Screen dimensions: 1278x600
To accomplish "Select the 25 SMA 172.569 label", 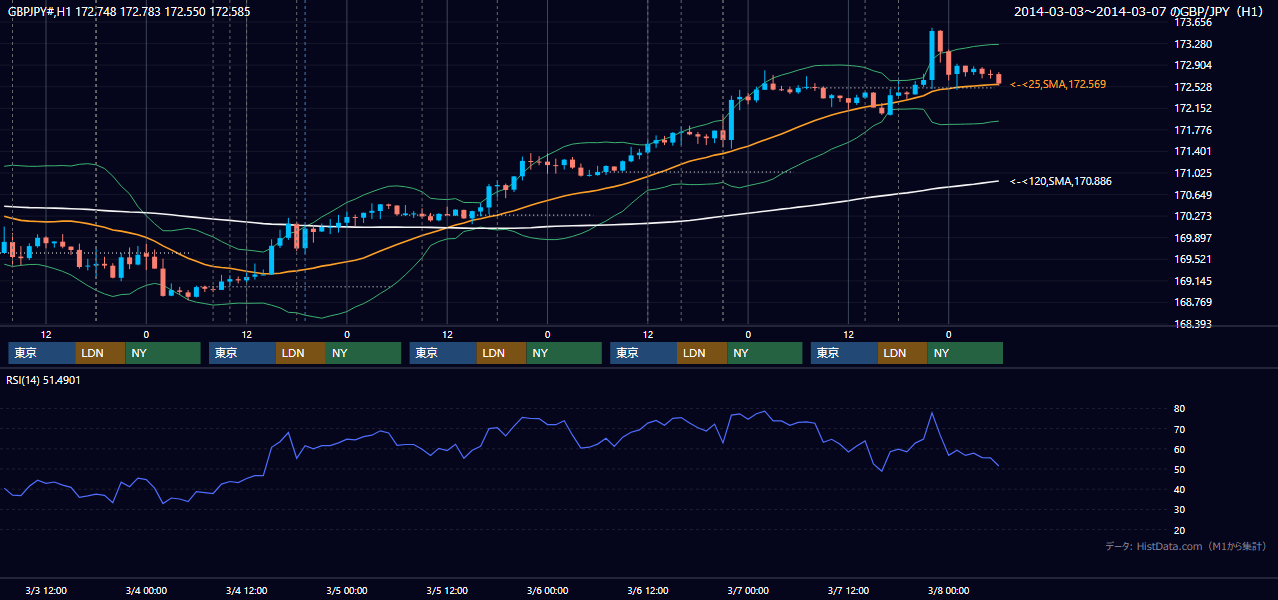I will pyautogui.click(x=1058, y=85).
